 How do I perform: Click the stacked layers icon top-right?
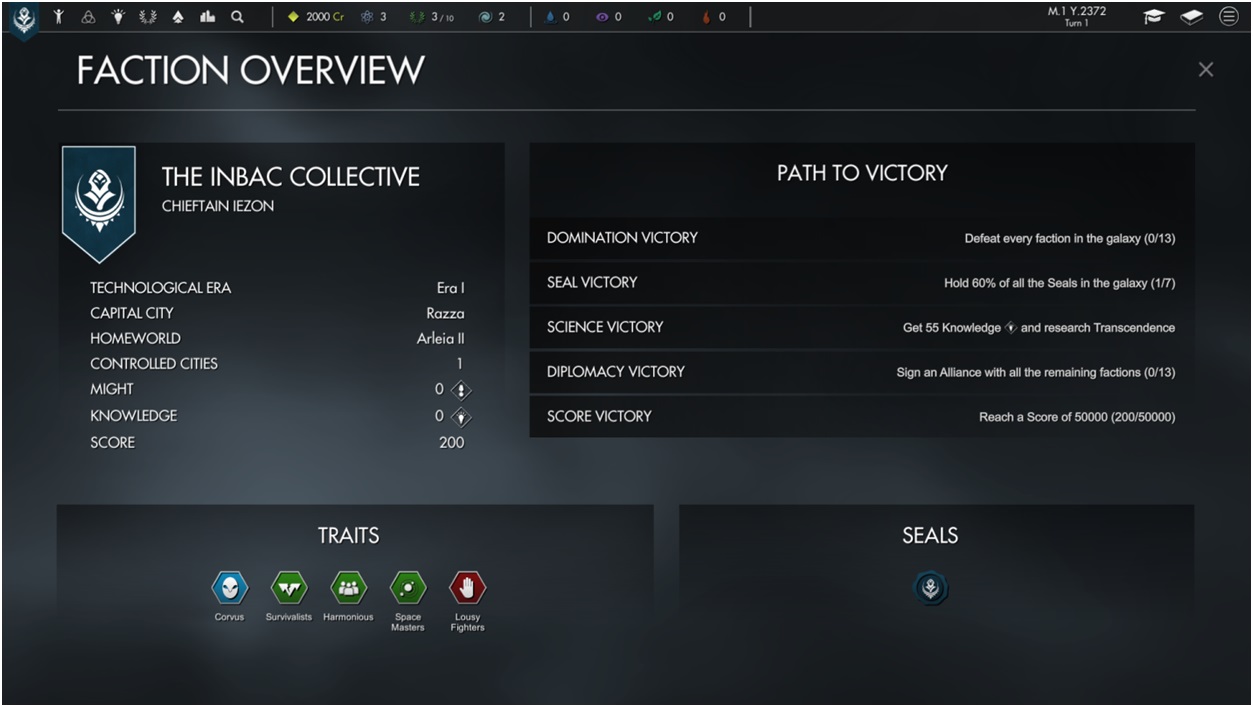pyautogui.click(x=1191, y=17)
